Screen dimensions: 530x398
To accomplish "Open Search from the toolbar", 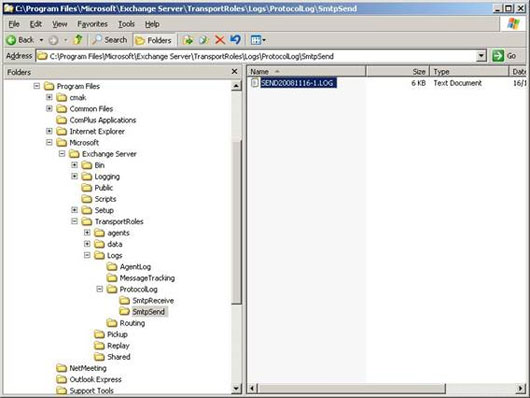I will coord(110,40).
